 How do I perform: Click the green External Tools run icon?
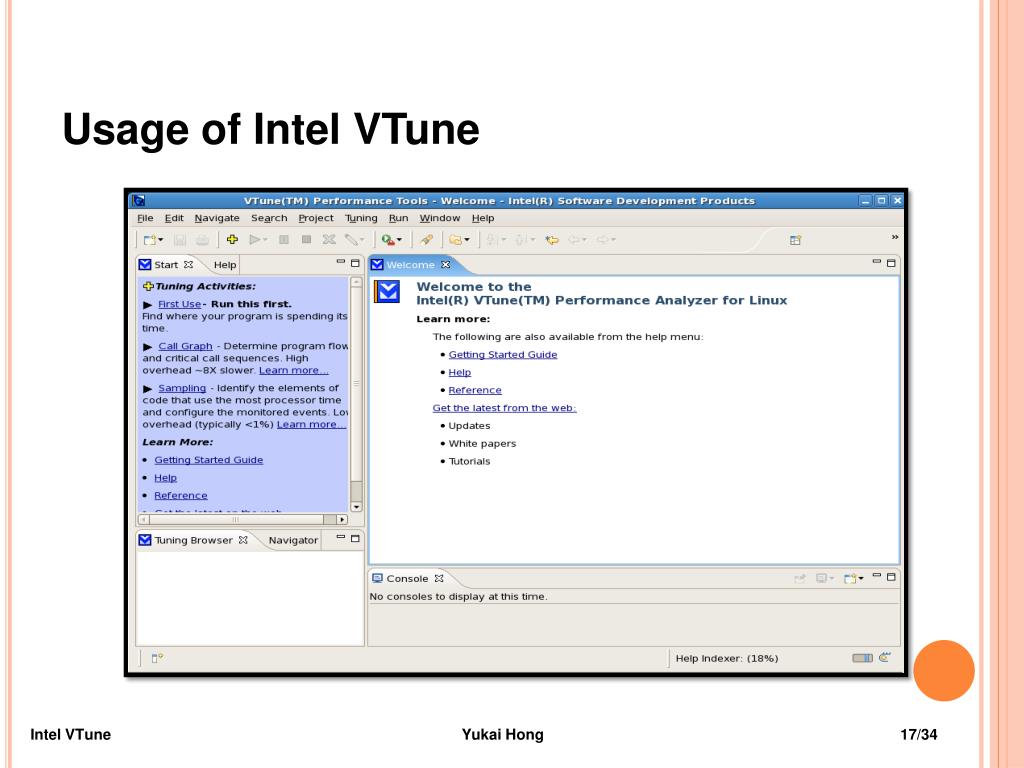coord(388,240)
